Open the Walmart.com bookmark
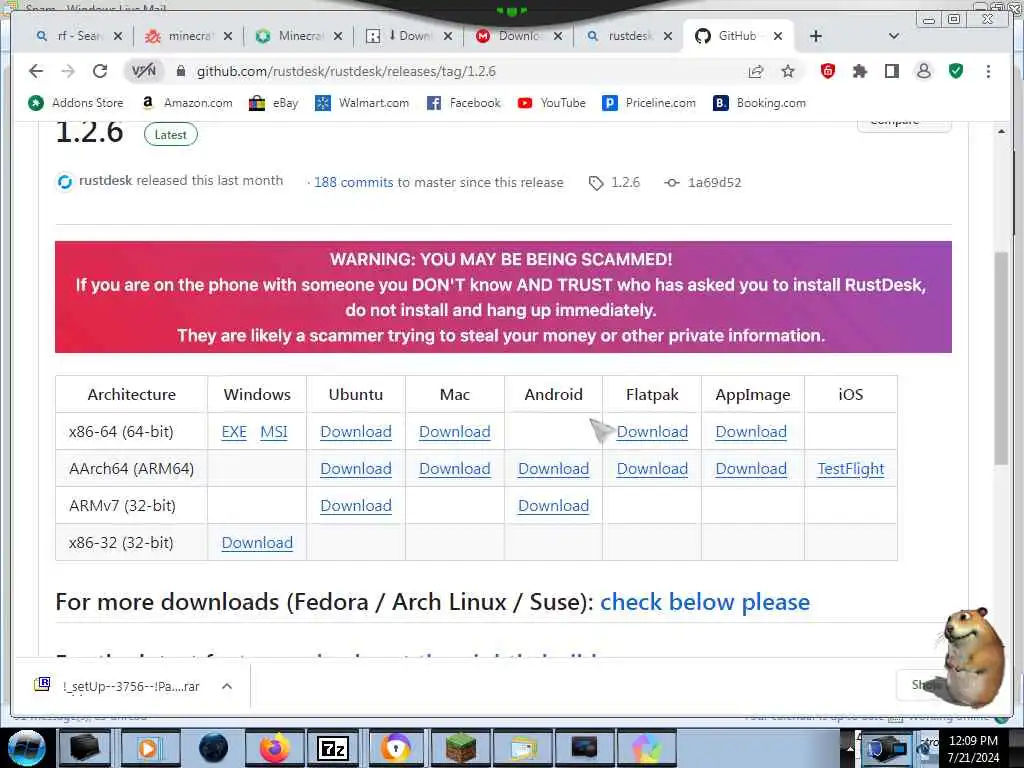Image resolution: width=1024 pixels, height=768 pixels. pyautogui.click(x=362, y=103)
